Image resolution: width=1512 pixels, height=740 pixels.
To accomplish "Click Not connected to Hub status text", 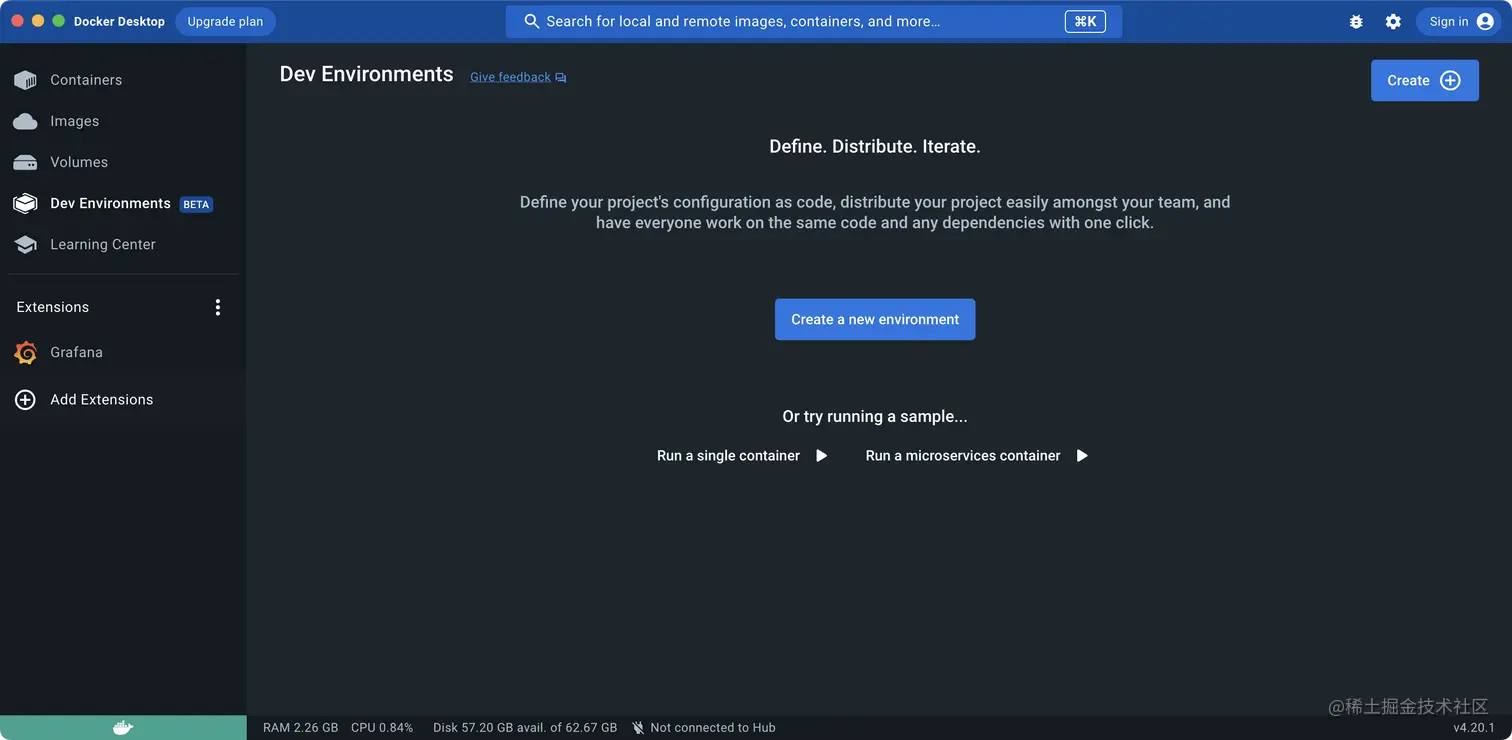I will coord(713,728).
